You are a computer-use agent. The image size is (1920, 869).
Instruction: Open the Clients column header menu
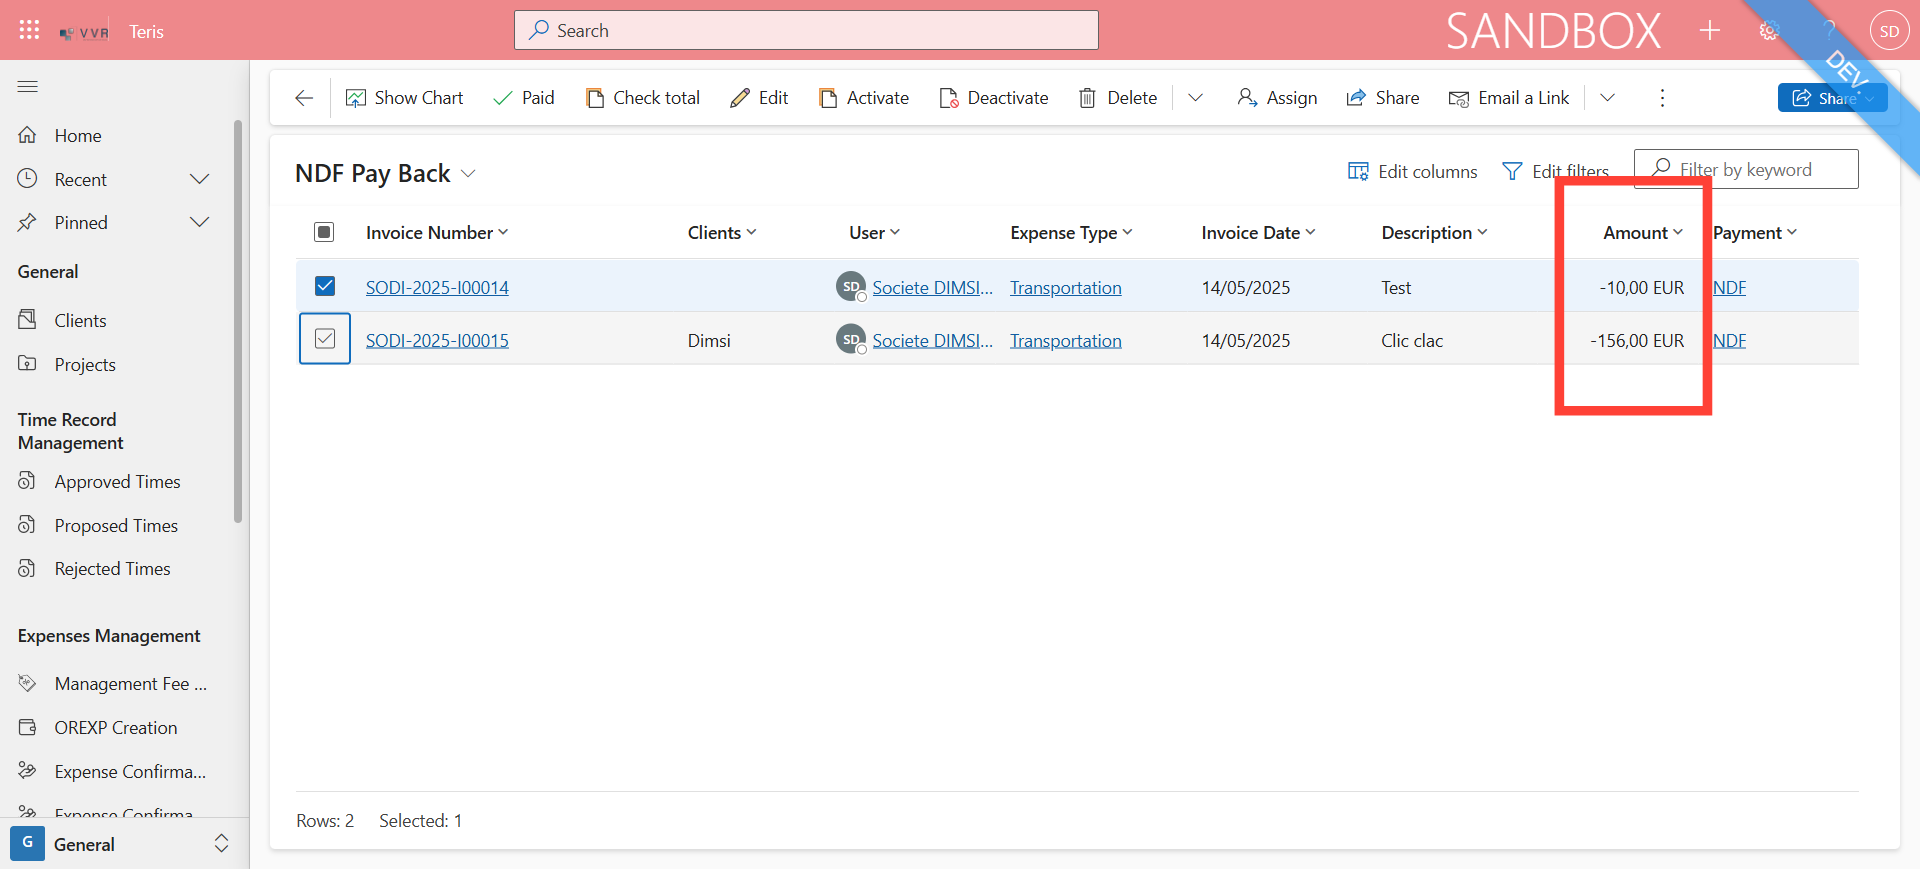click(x=722, y=233)
